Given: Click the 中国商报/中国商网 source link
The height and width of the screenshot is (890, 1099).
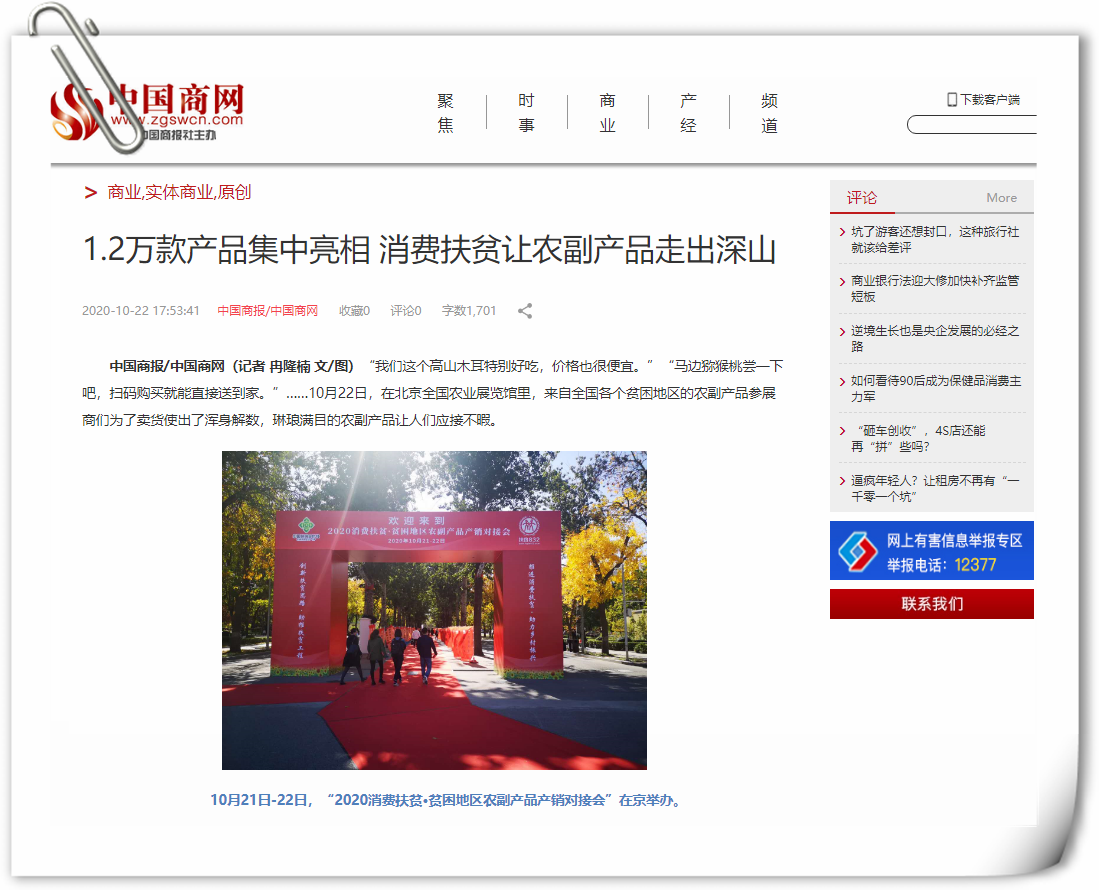Looking at the screenshot, I should 267,311.
